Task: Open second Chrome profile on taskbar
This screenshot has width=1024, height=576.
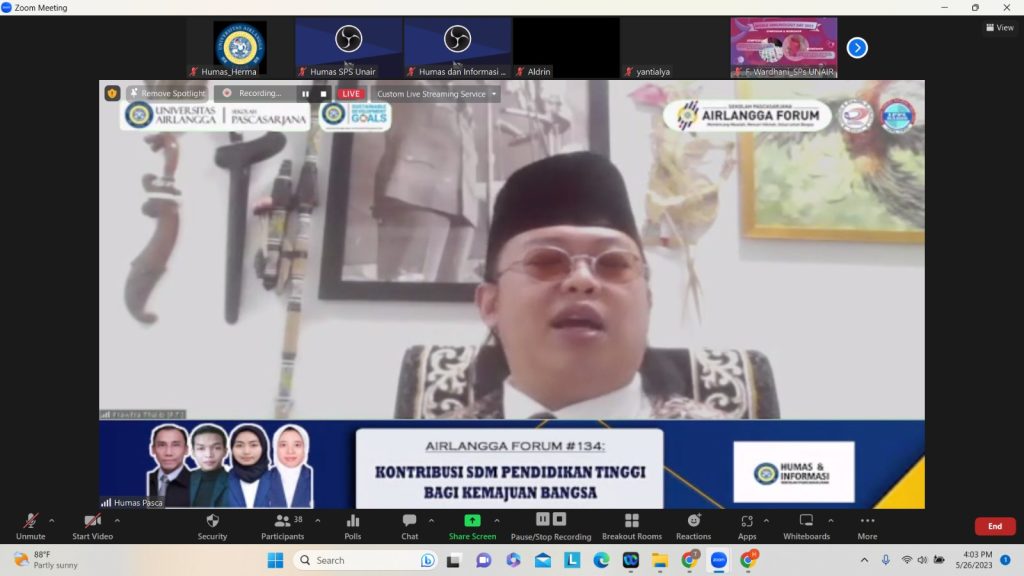Action: click(748, 560)
